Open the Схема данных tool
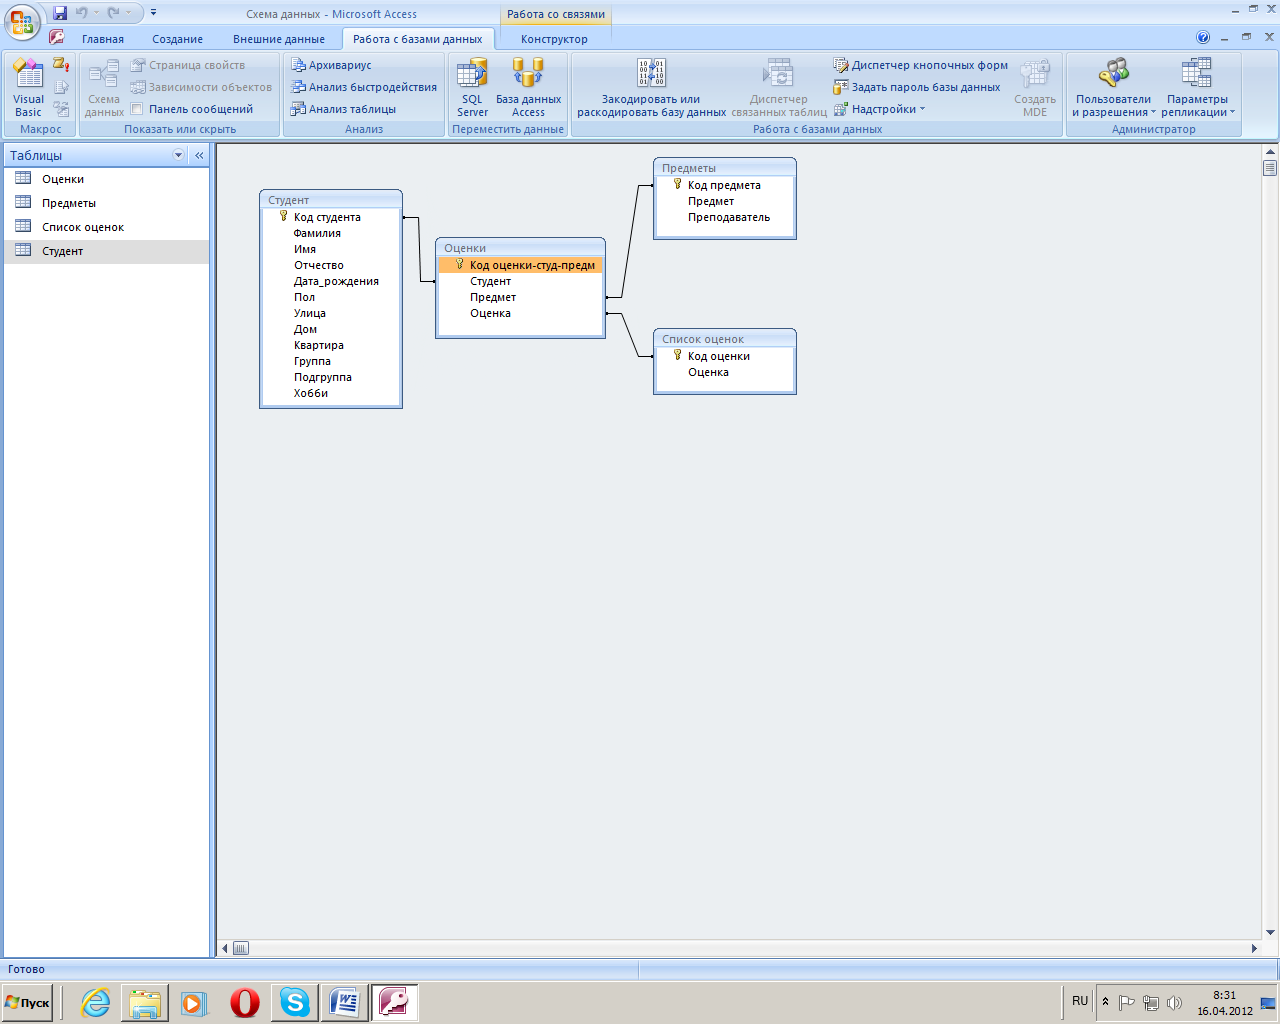 click(x=104, y=87)
